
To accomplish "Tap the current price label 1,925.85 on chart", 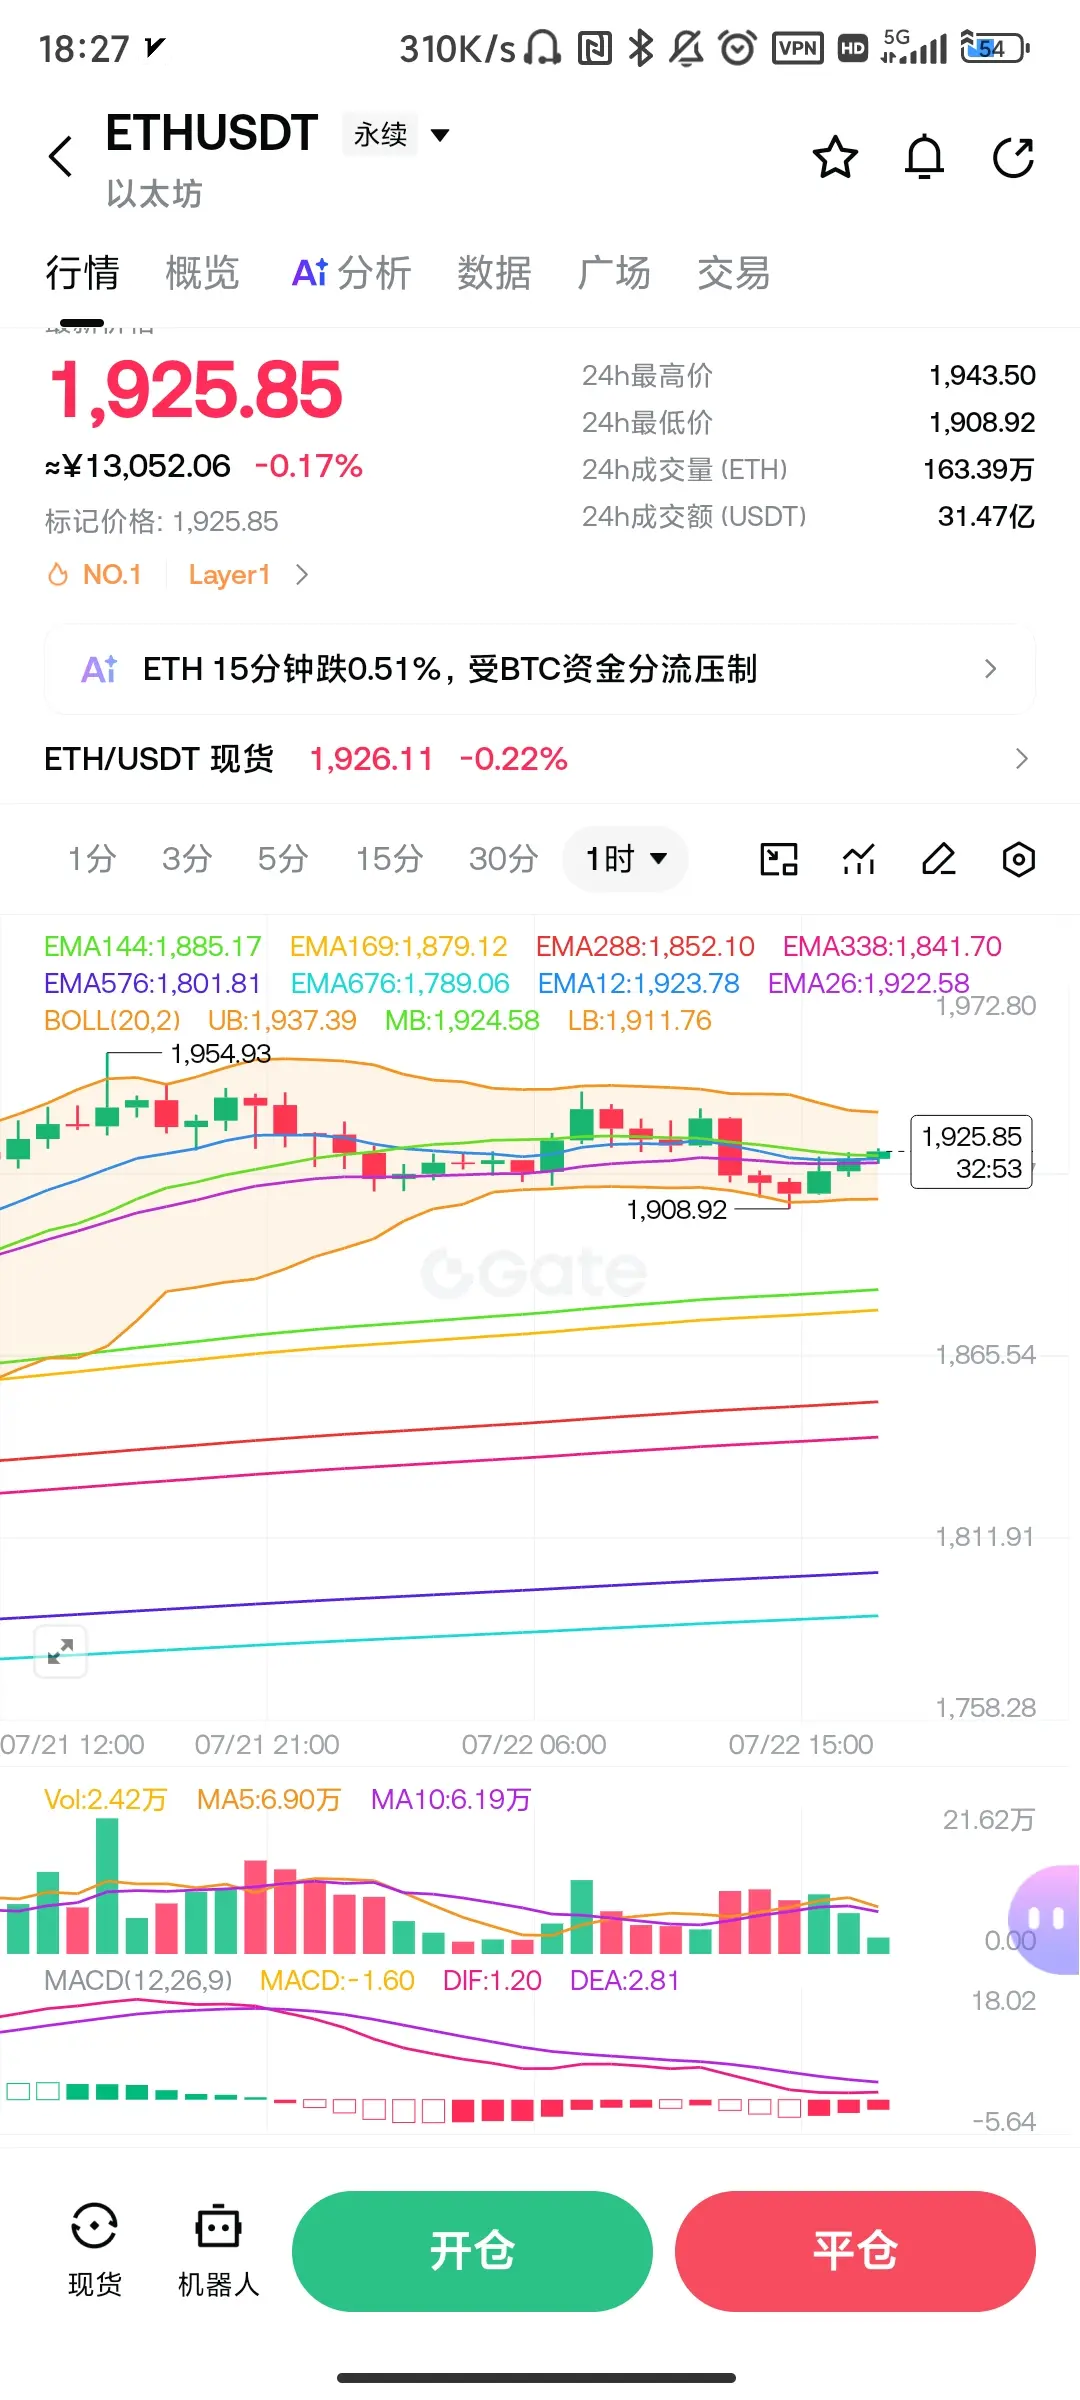I will (x=971, y=1152).
